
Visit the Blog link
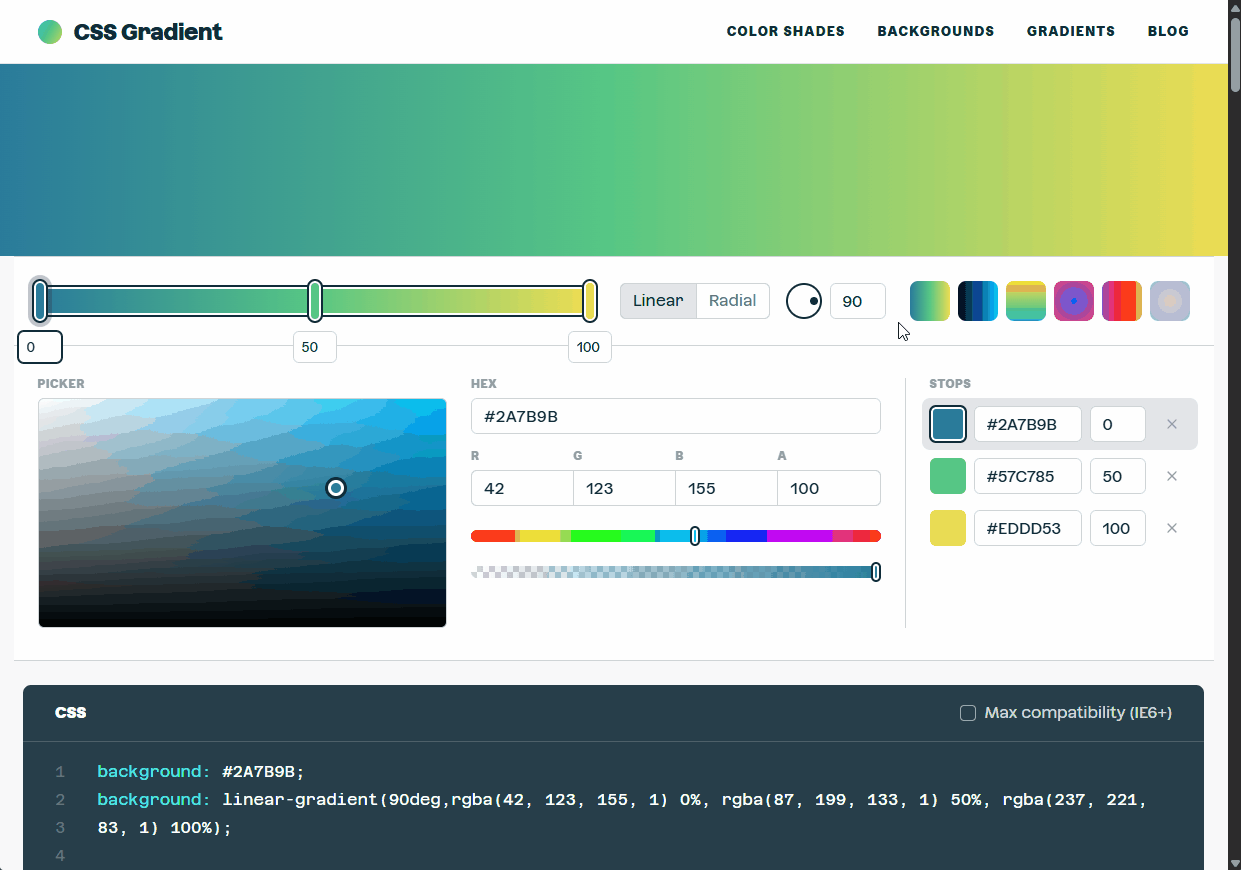pos(1168,31)
